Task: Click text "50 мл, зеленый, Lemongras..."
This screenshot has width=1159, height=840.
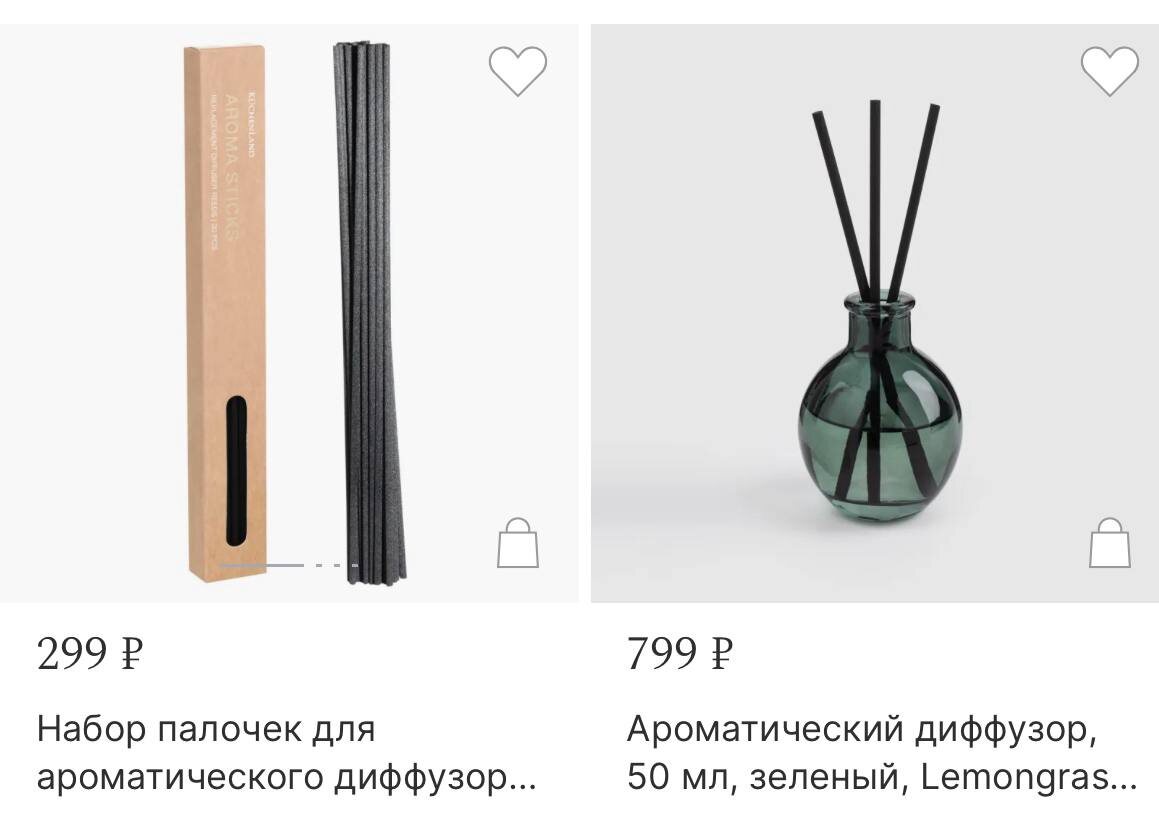Action: point(882,778)
